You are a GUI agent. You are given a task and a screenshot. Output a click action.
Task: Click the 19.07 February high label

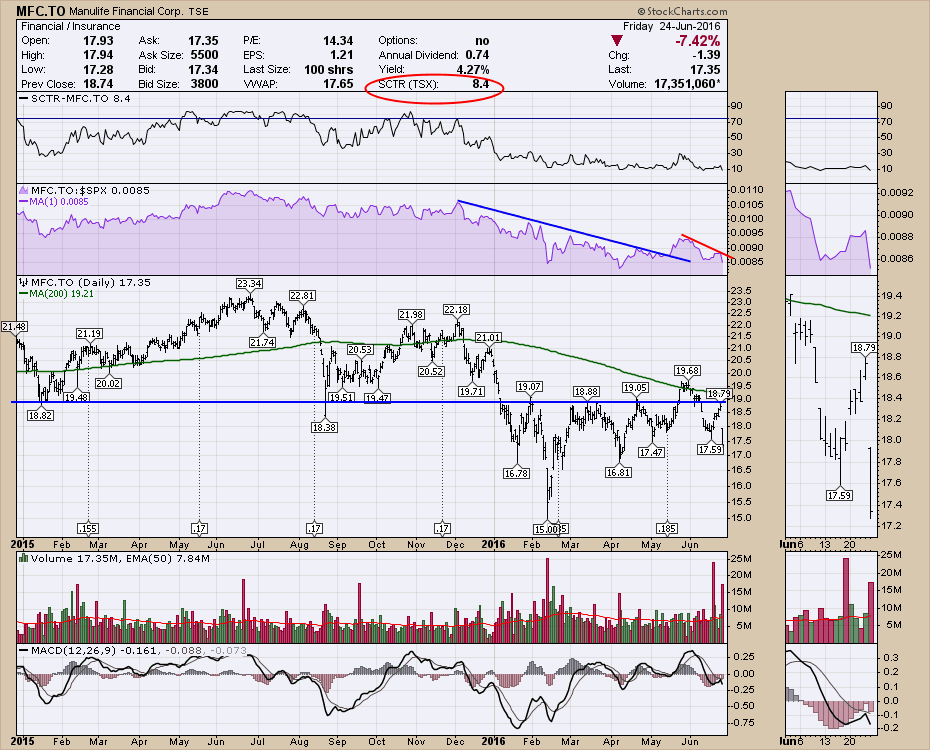click(529, 387)
